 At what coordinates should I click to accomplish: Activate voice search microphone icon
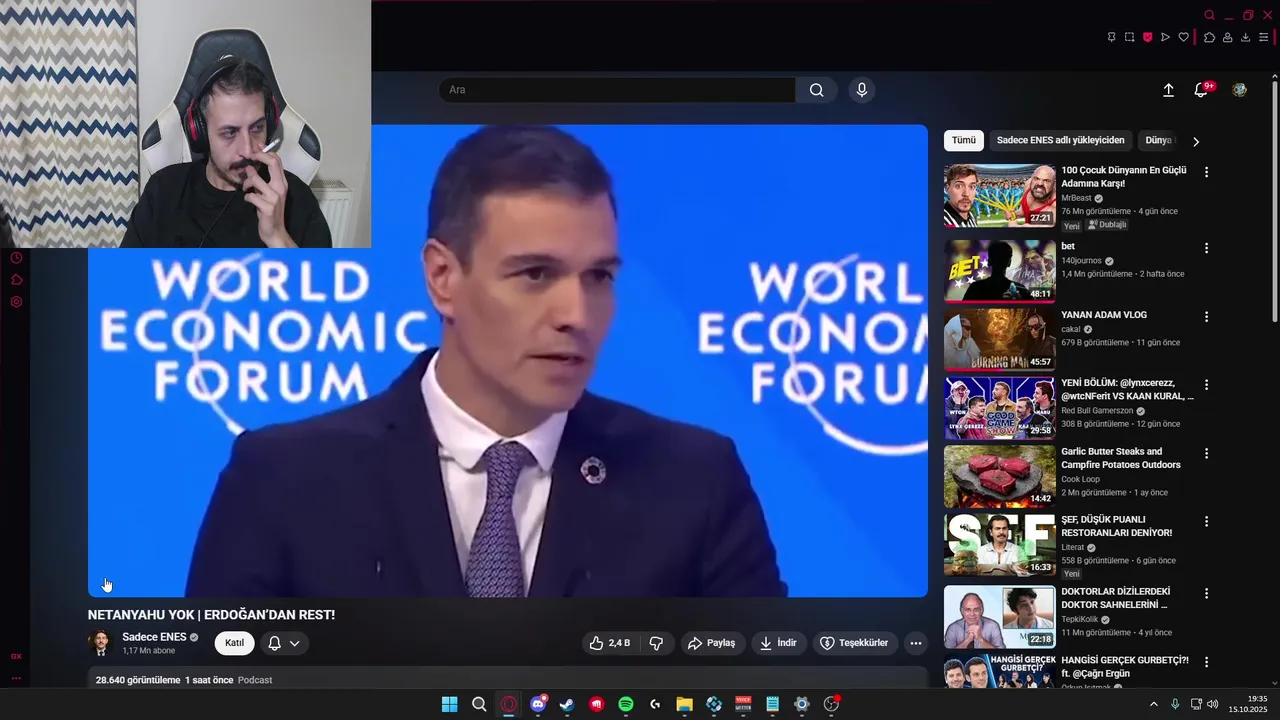(862, 90)
